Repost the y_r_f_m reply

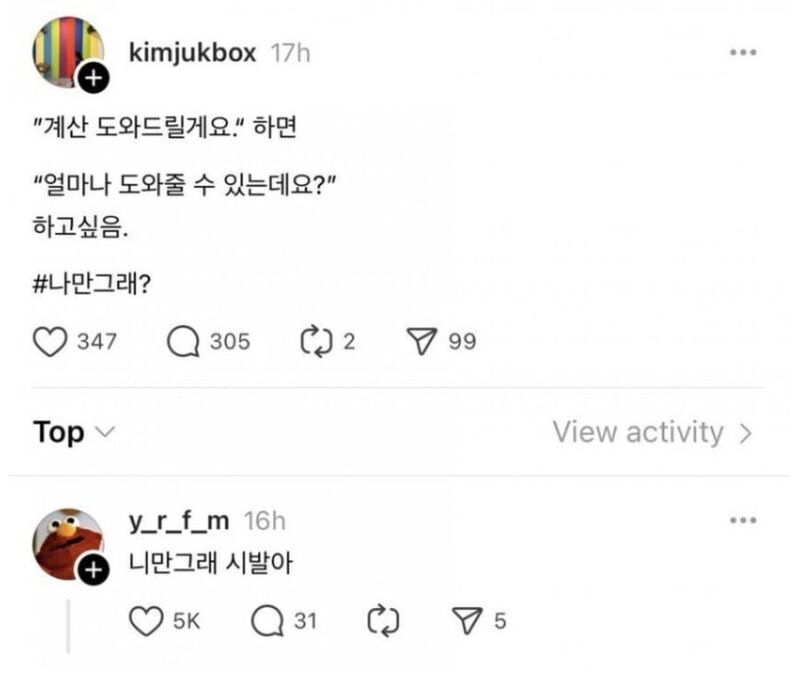tap(382, 621)
